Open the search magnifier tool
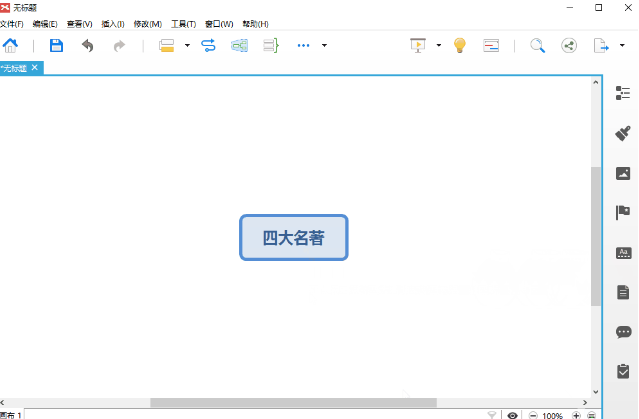The image size is (639, 419). click(537, 45)
